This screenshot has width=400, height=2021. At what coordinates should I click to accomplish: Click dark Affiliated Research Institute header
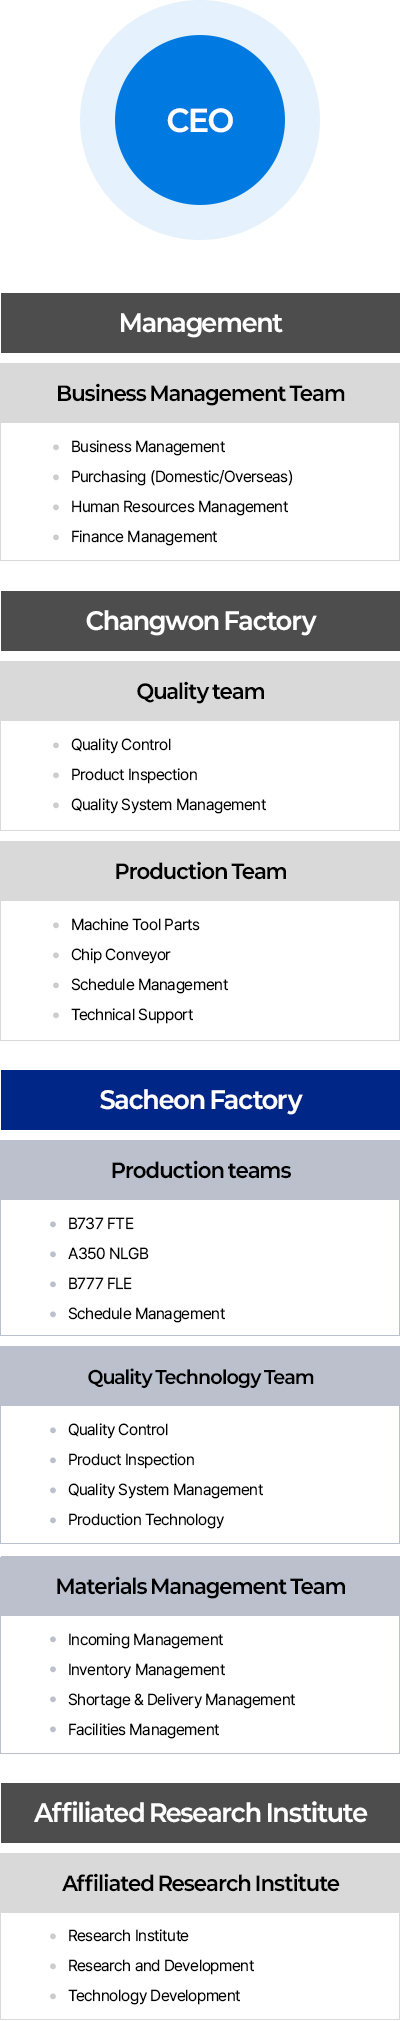click(200, 1813)
